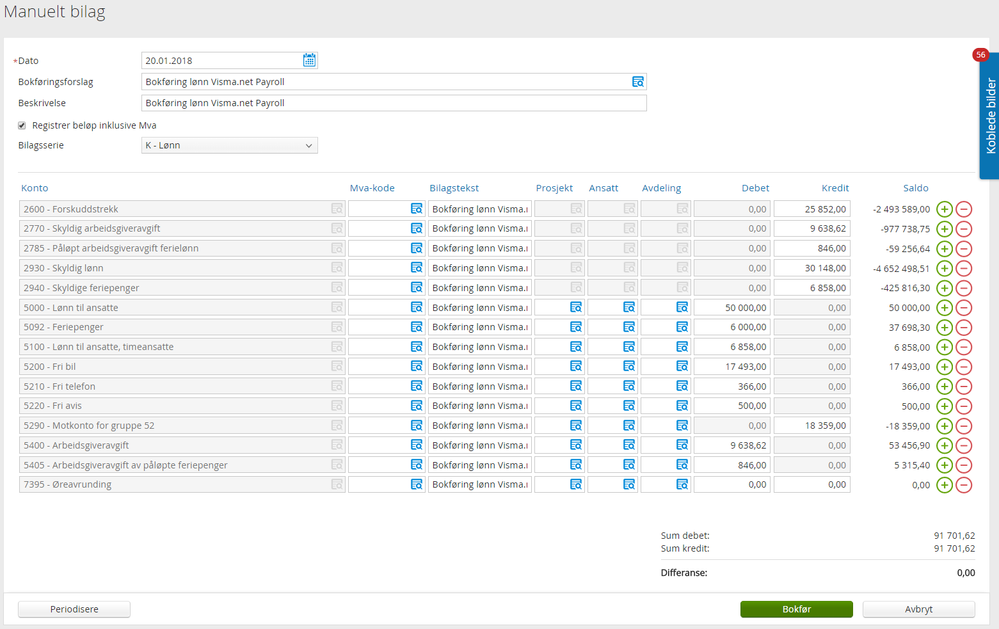999x629 pixels.
Task: Open the Koblede bilder side tab
Action: (x=989, y=115)
